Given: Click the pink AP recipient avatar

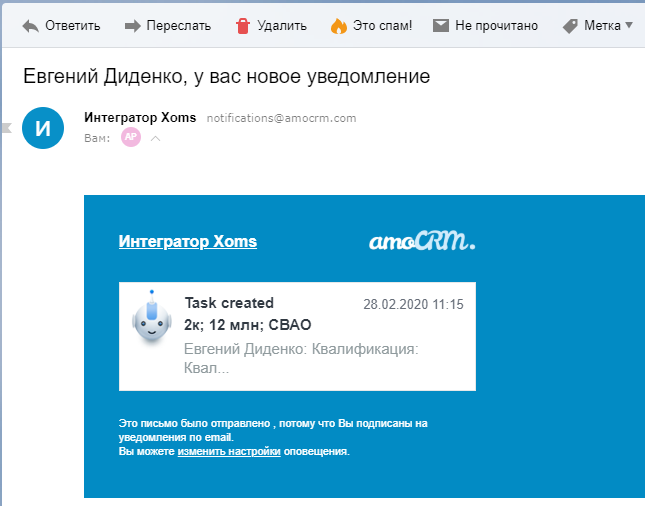Looking at the screenshot, I should click(x=131, y=138).
